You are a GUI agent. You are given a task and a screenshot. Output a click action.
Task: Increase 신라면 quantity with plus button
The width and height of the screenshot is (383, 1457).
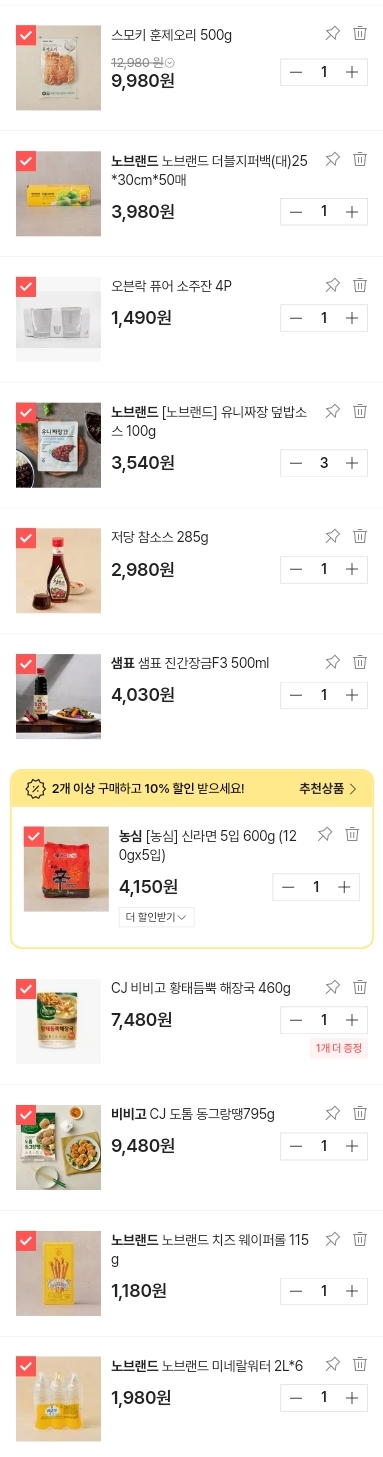click(343, 887)
